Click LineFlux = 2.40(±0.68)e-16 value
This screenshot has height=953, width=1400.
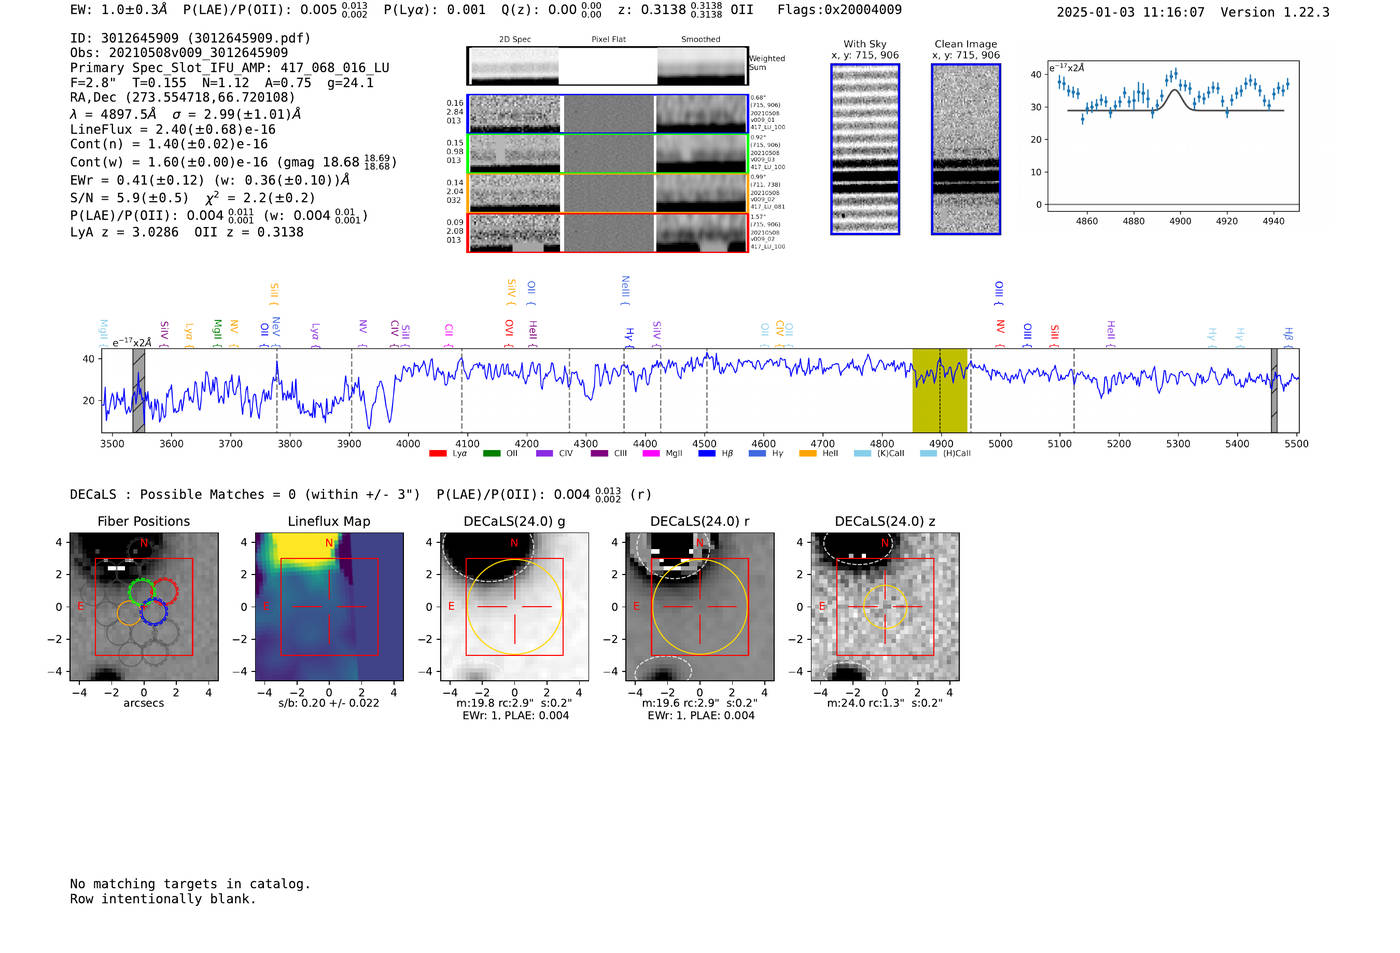click(x=173, y=130)
